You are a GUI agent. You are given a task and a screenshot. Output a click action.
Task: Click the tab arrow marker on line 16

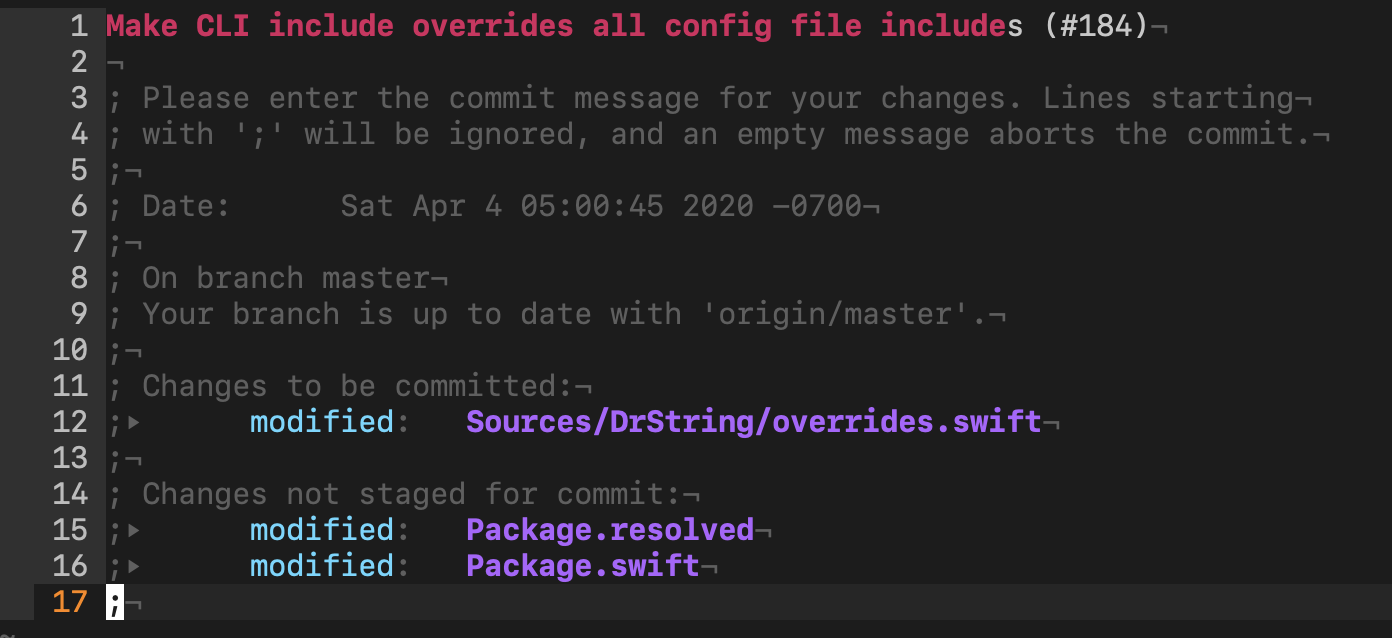click(x=134, y=567)
